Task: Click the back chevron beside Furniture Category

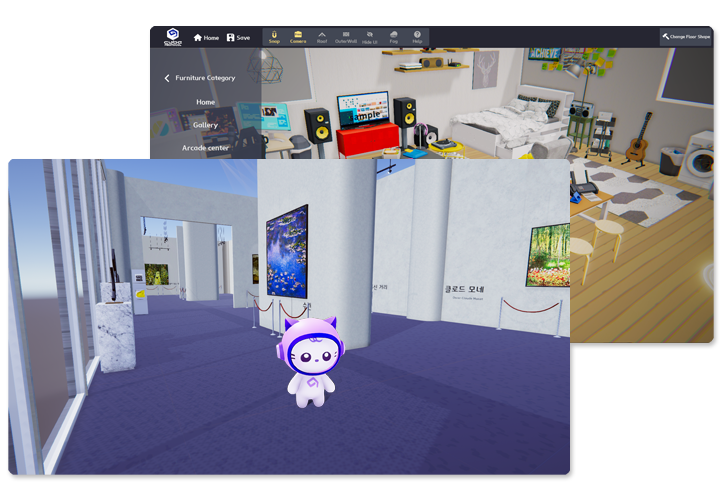Action: [167, 78]
